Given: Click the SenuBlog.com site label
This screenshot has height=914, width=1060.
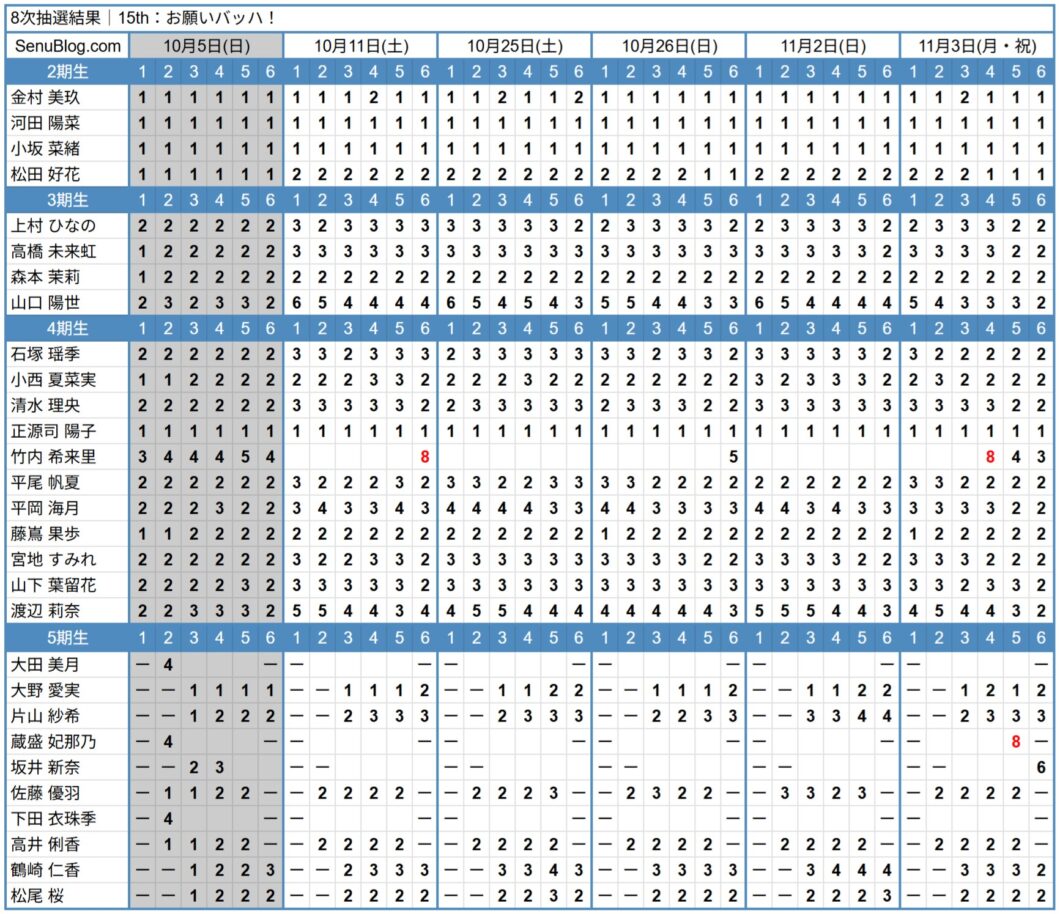Looking at the screenshot, I should click(x=68, y=47).
